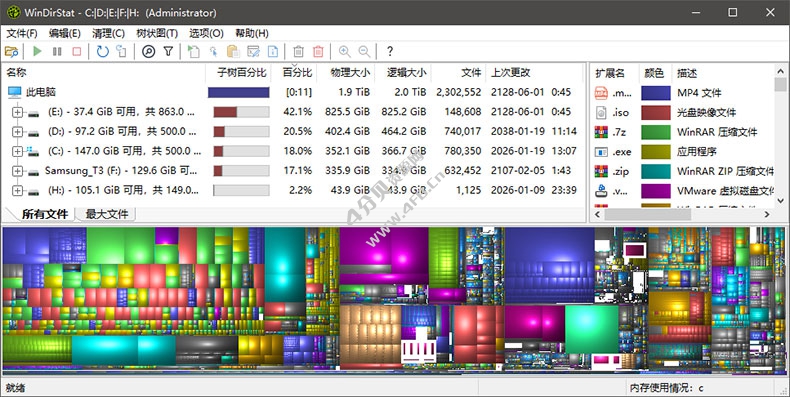This screenshot has height=397, width=790.
Task: Click the 光盘映像文件 description text
Action: pyautogui.click(x=707, y=112)
